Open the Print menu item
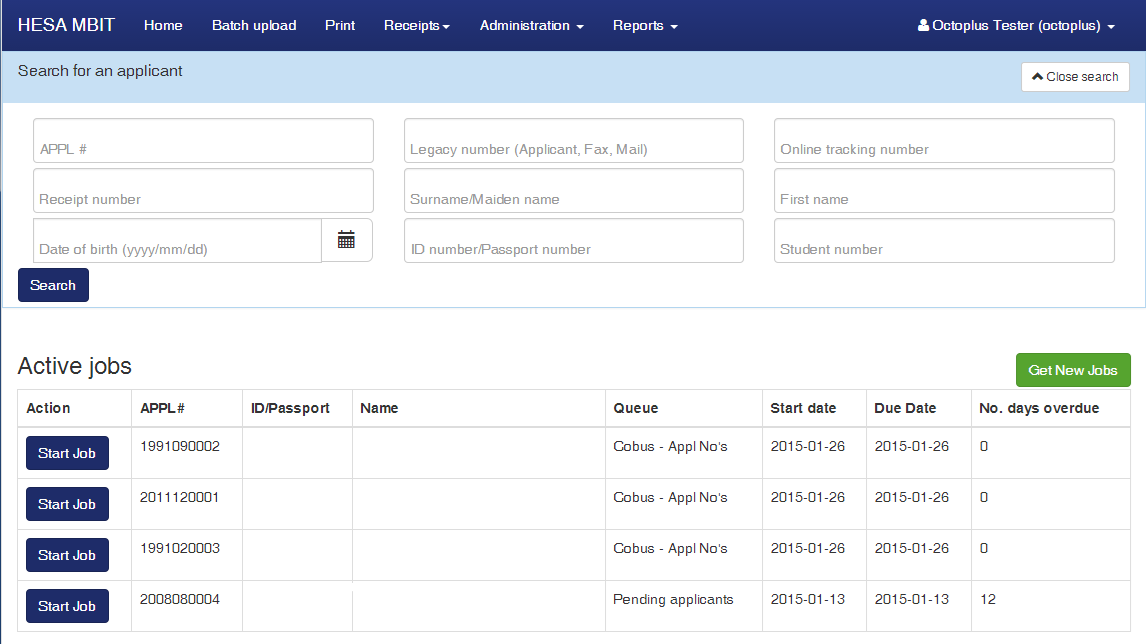Viewport: 1146px width, 644px height. [340, 25]
